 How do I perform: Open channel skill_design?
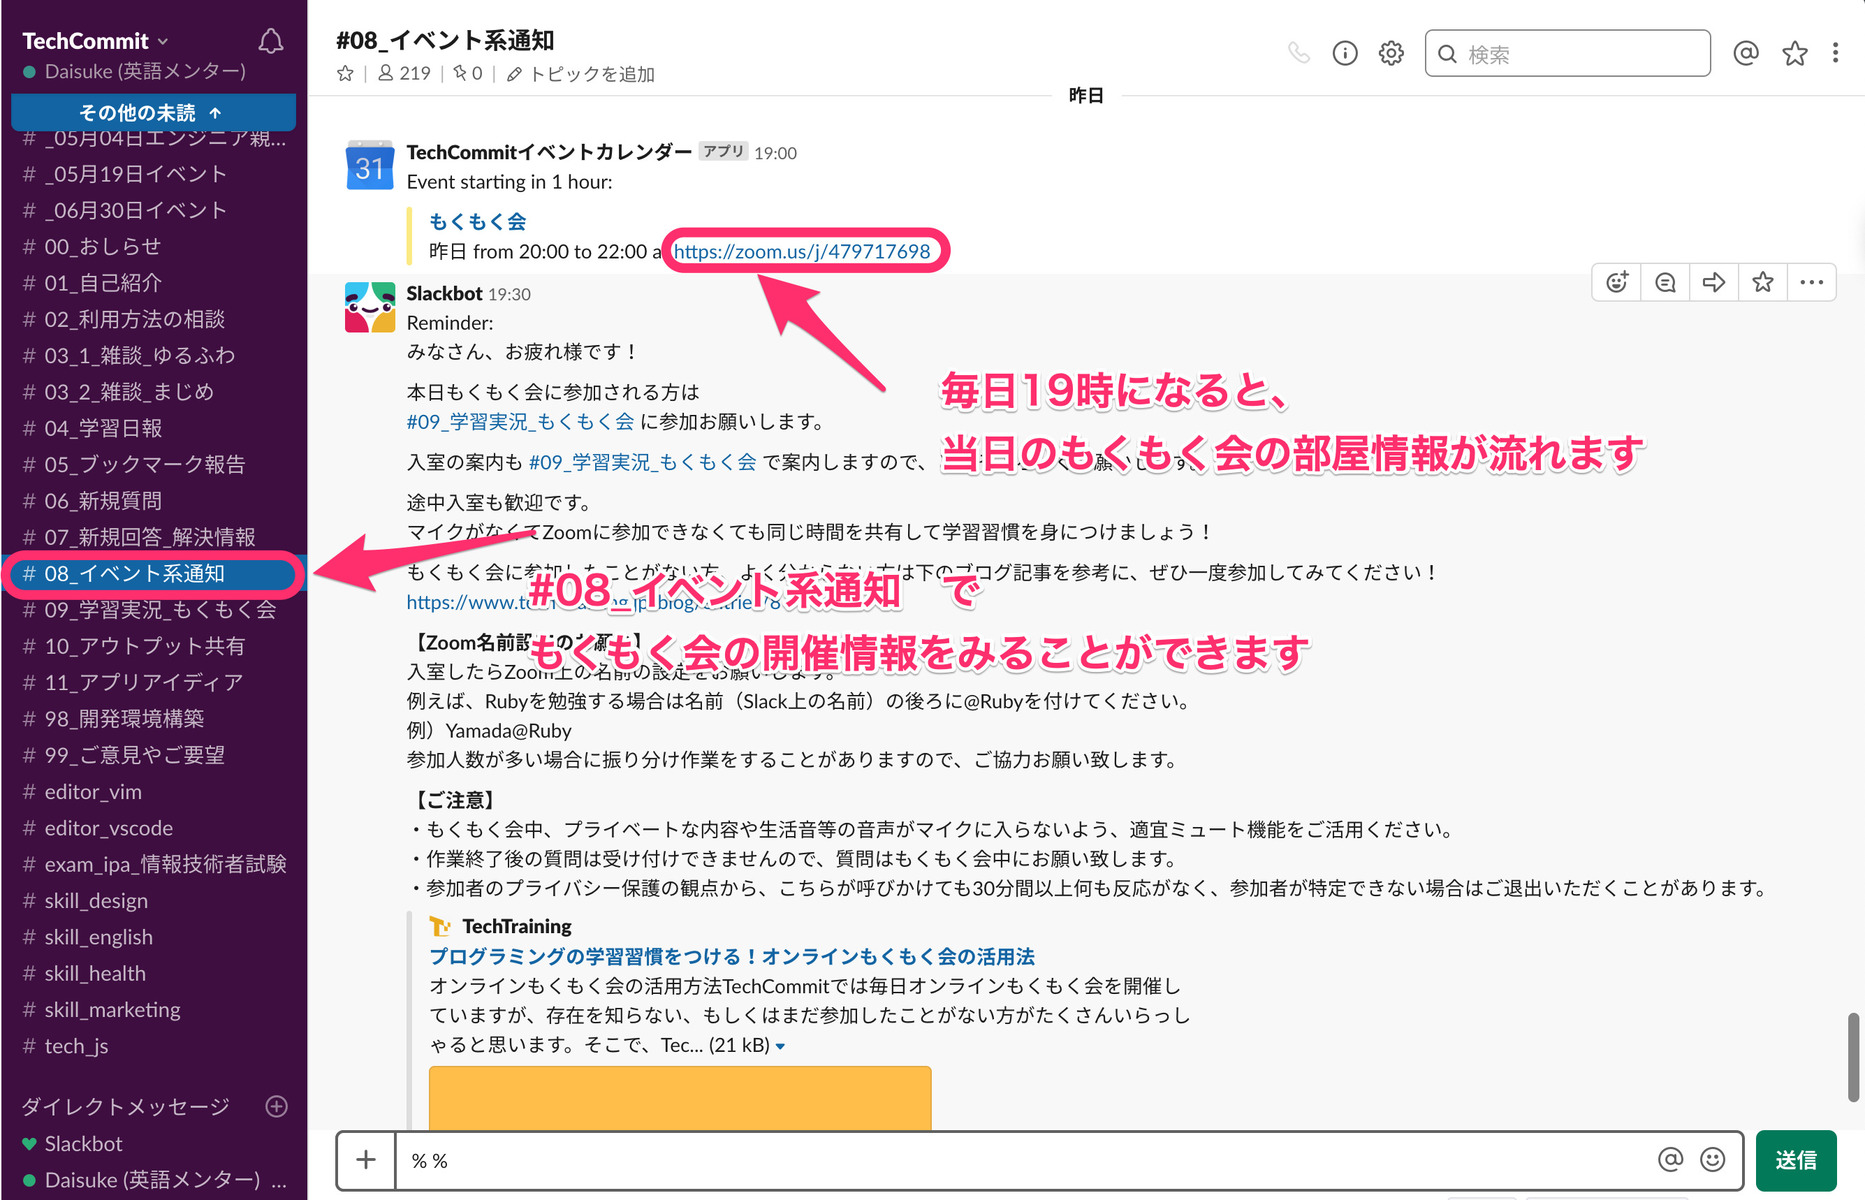[153, 901]
